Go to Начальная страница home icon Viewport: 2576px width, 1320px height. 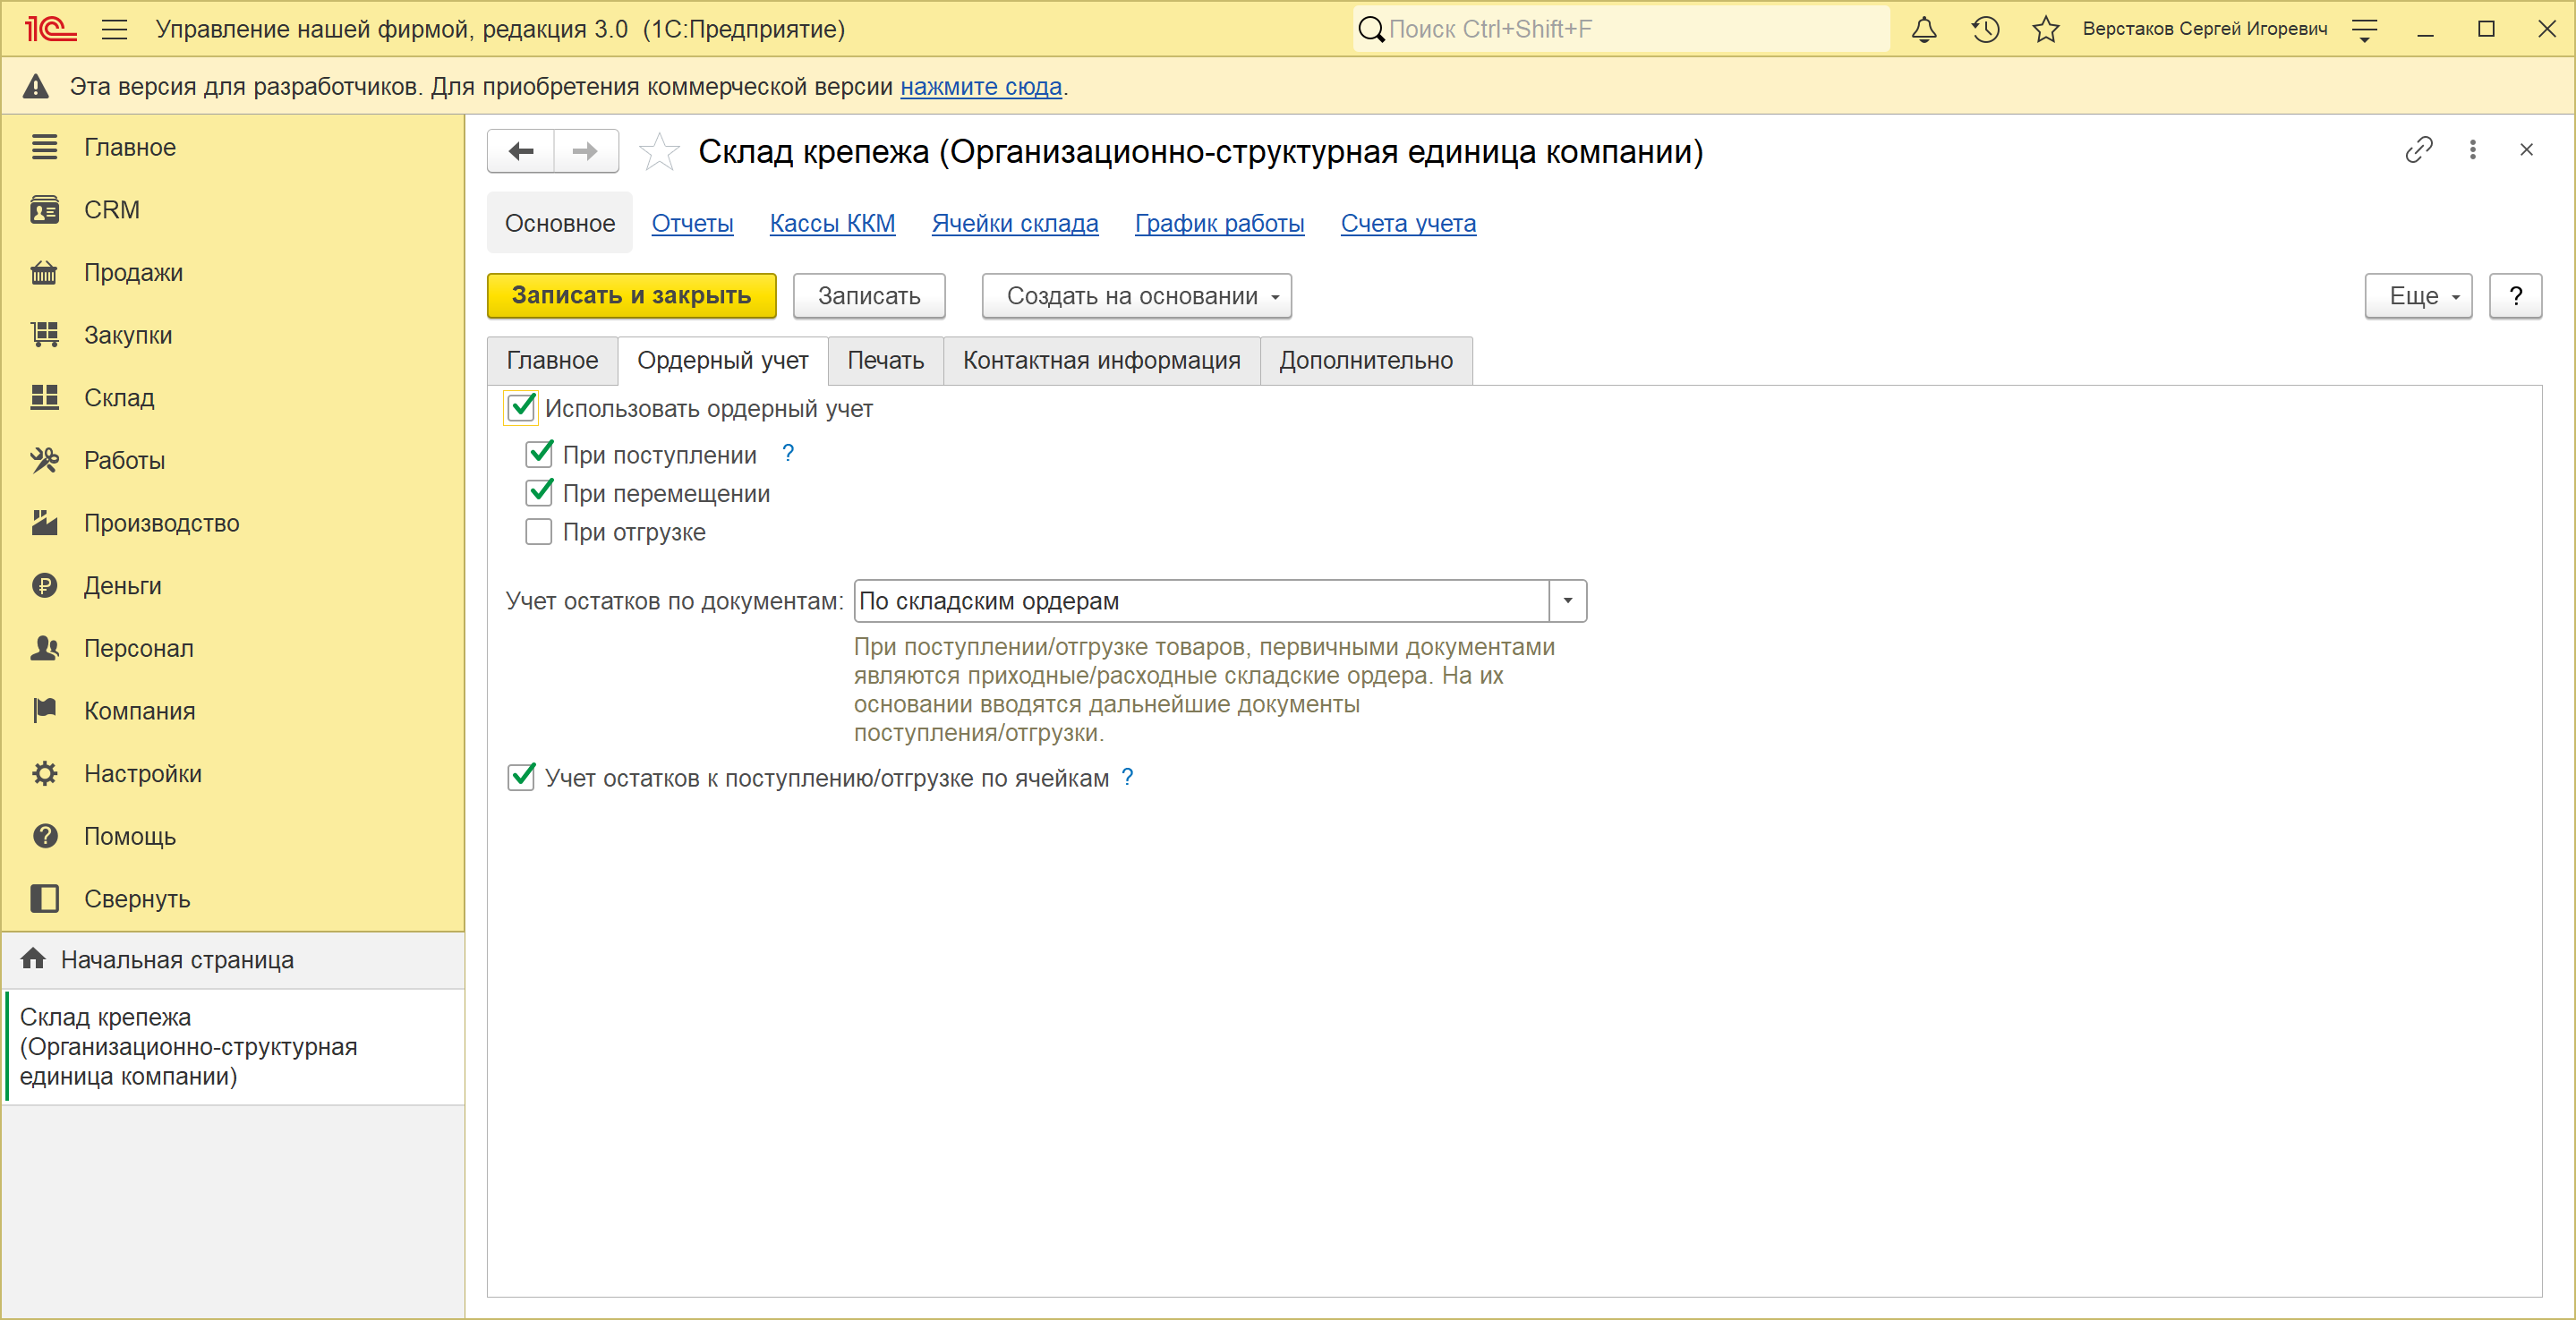click(33, 958)
